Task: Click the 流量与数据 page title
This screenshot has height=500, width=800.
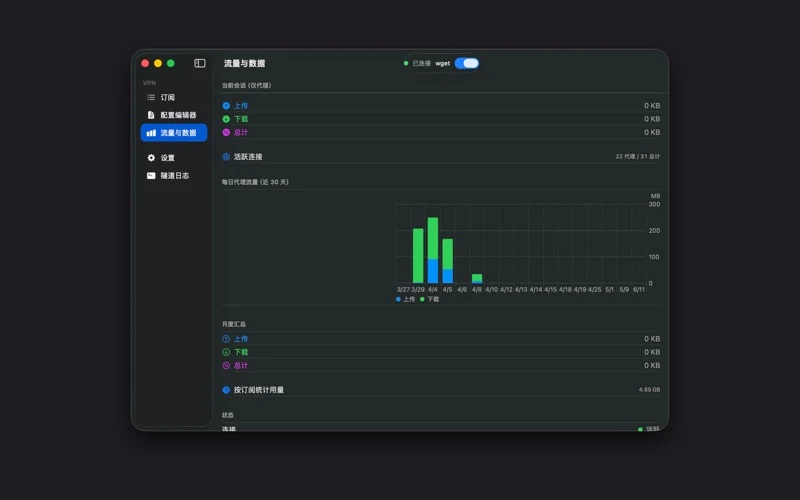Action: coord(244,63)
